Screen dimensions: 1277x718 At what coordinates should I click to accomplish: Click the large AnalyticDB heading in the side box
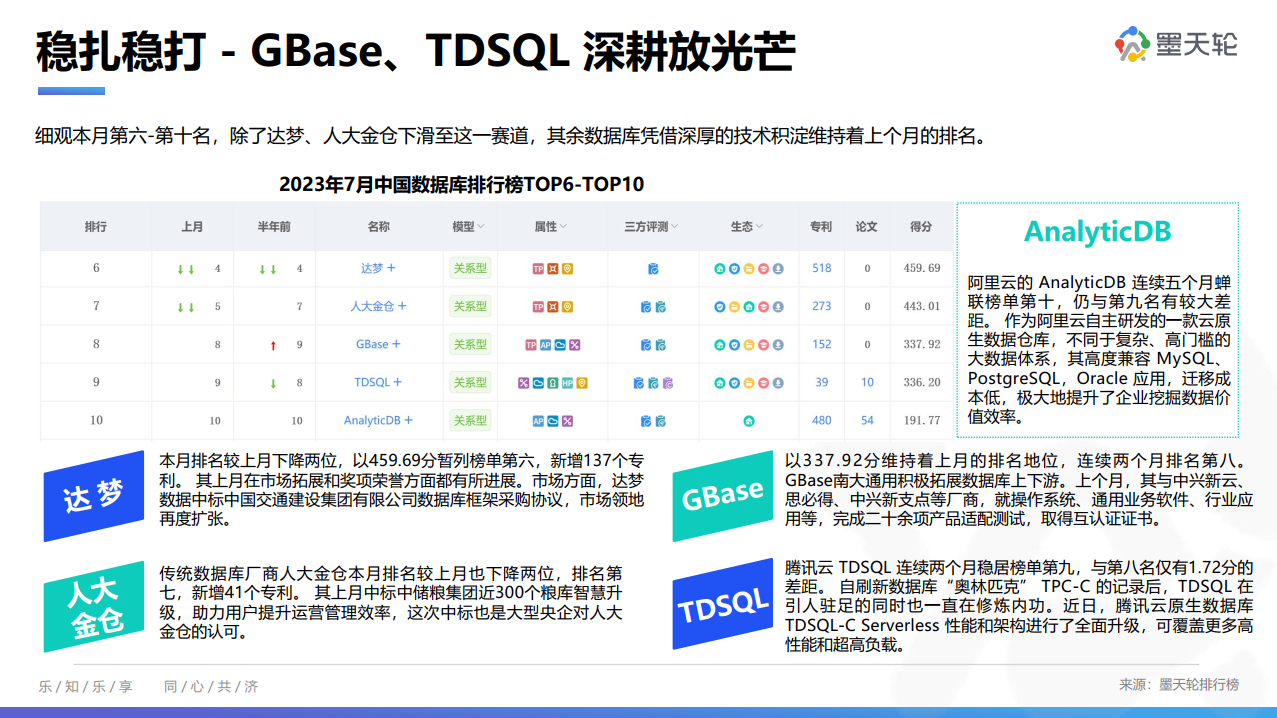click(1098, 232)
